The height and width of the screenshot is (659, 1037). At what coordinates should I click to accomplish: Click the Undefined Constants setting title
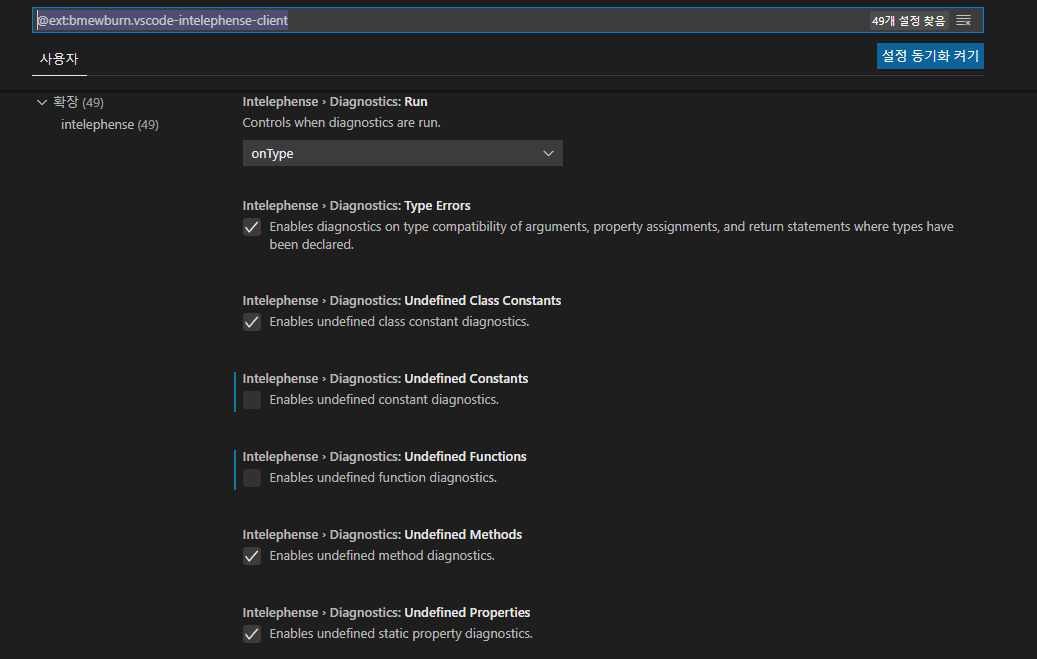[x=386, y=379]
